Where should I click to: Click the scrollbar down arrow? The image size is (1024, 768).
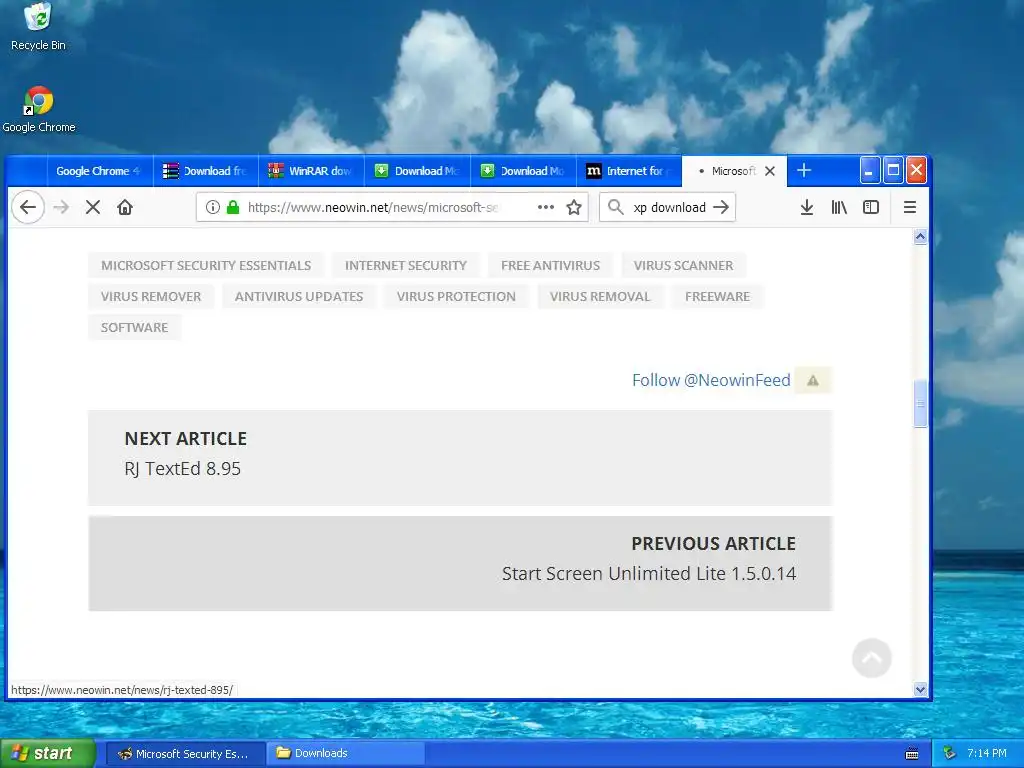920,690
